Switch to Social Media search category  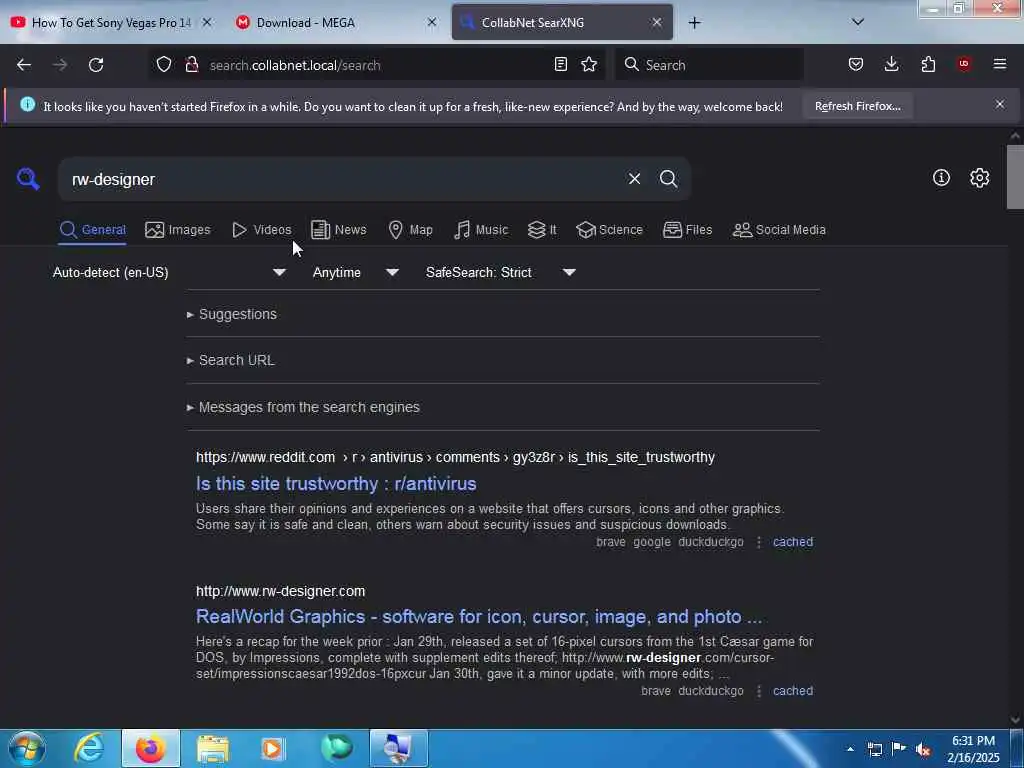(x=779, y=230)
